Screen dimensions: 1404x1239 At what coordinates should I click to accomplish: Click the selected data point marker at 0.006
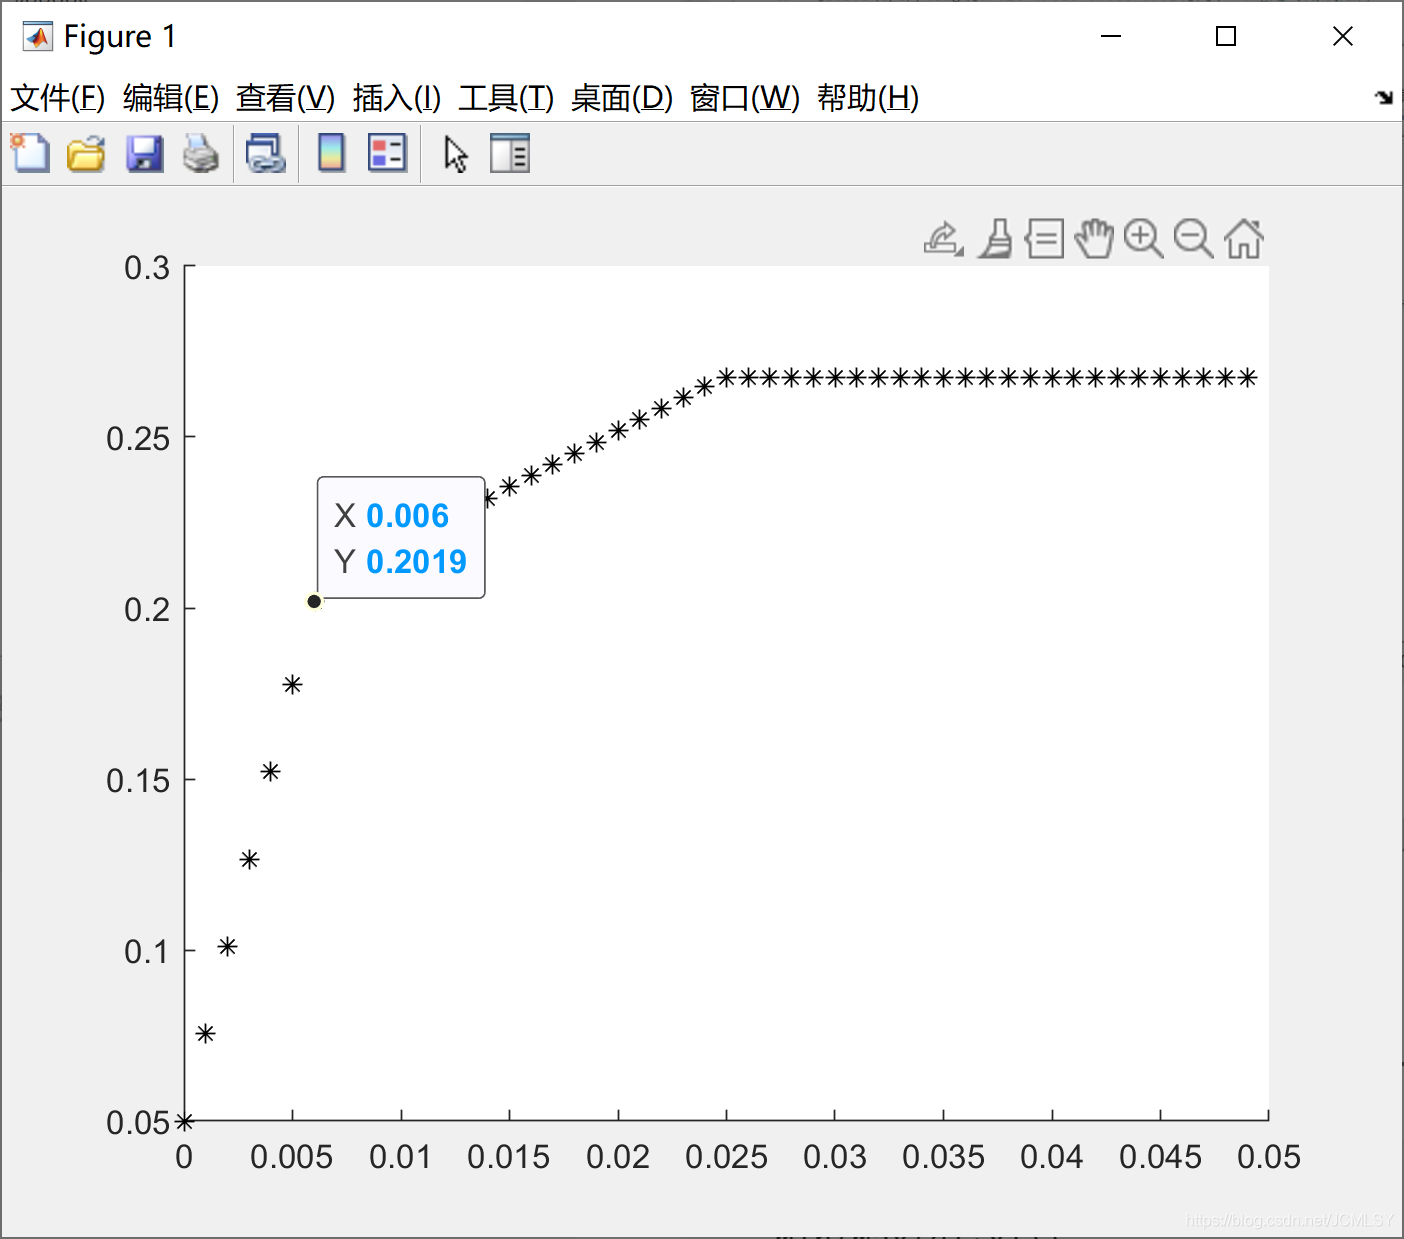coord(314,601)
